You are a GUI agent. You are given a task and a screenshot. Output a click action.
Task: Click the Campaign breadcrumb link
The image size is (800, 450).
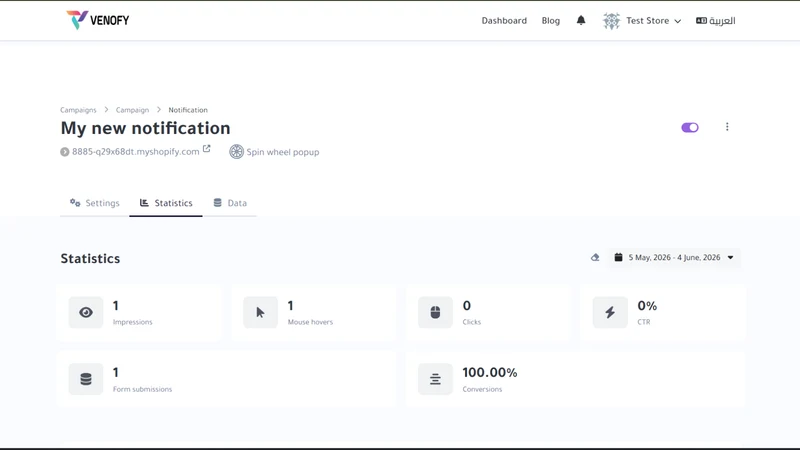pos(132,110)
